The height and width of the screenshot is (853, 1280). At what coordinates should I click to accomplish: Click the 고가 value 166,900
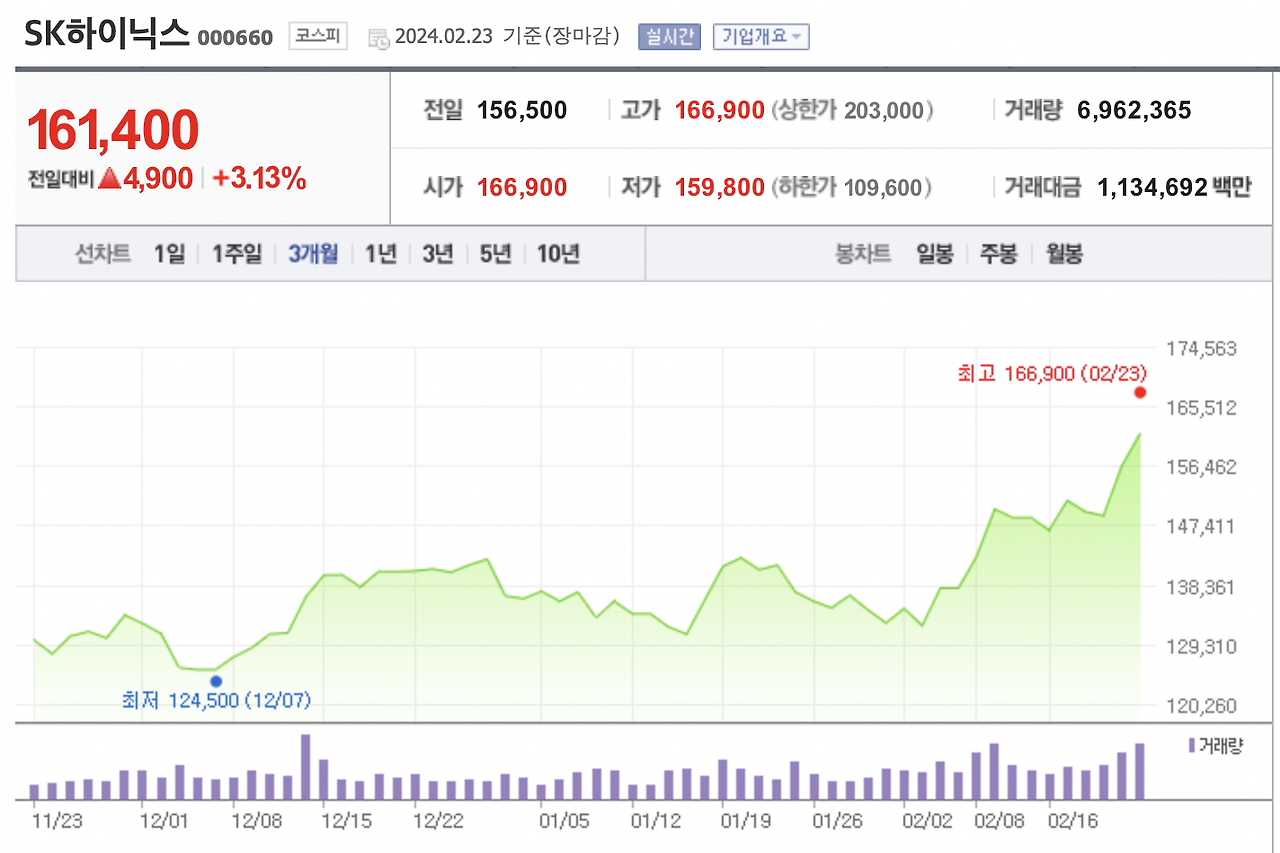tap(720, 110)
